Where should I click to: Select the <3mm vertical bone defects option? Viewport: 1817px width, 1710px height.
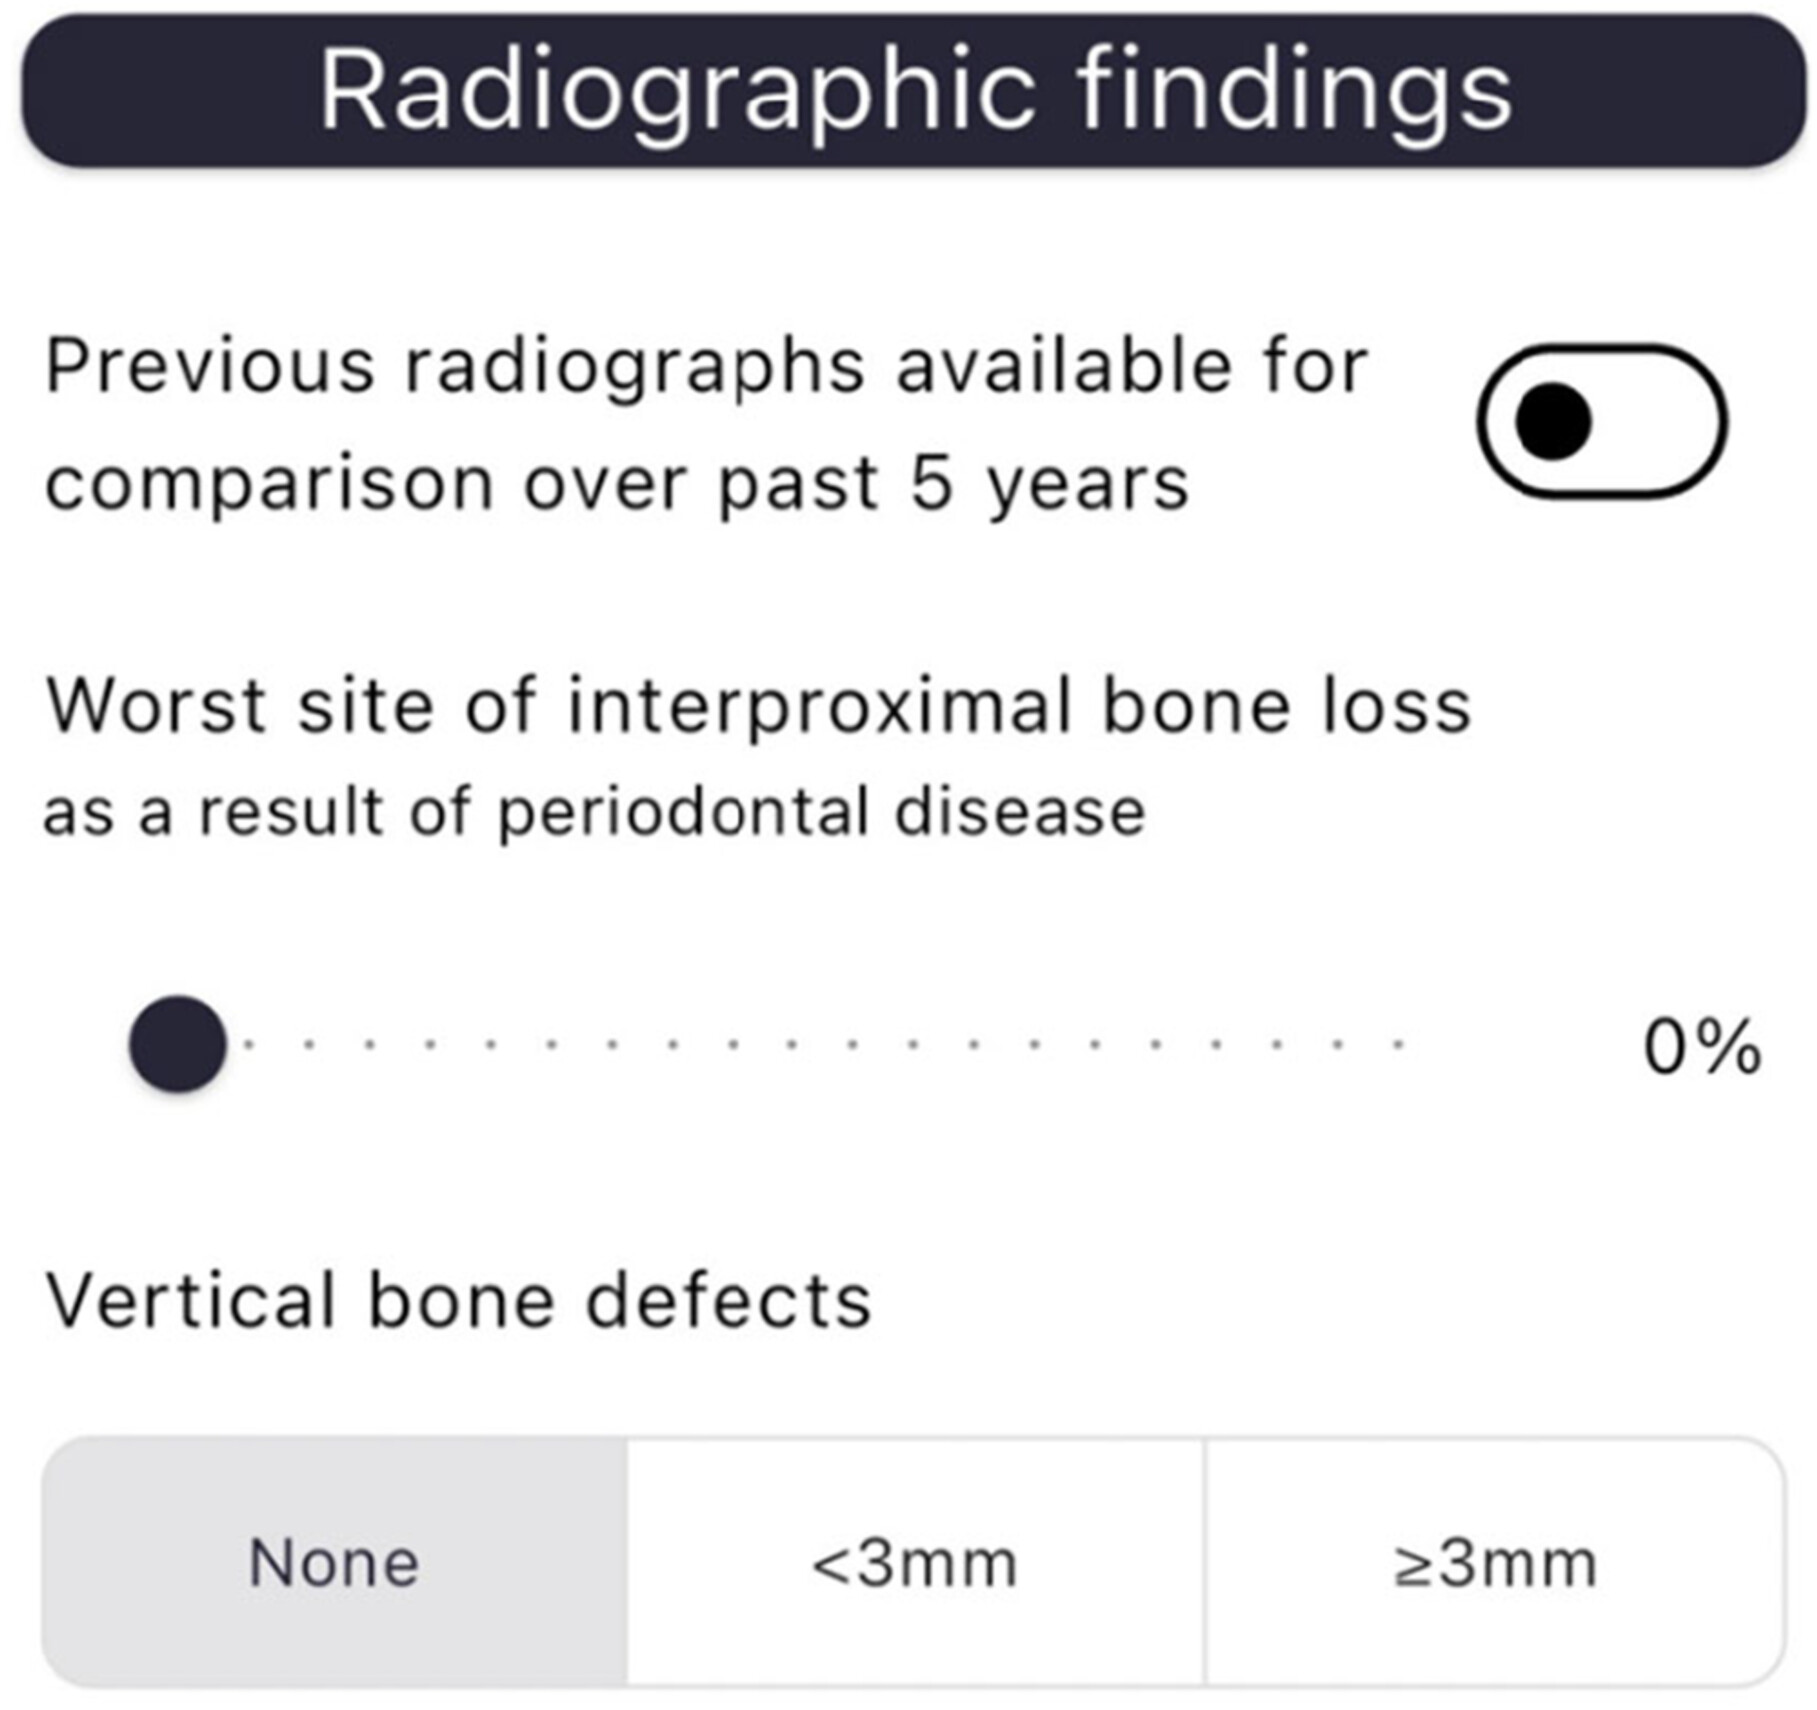tap(915, 1562)
